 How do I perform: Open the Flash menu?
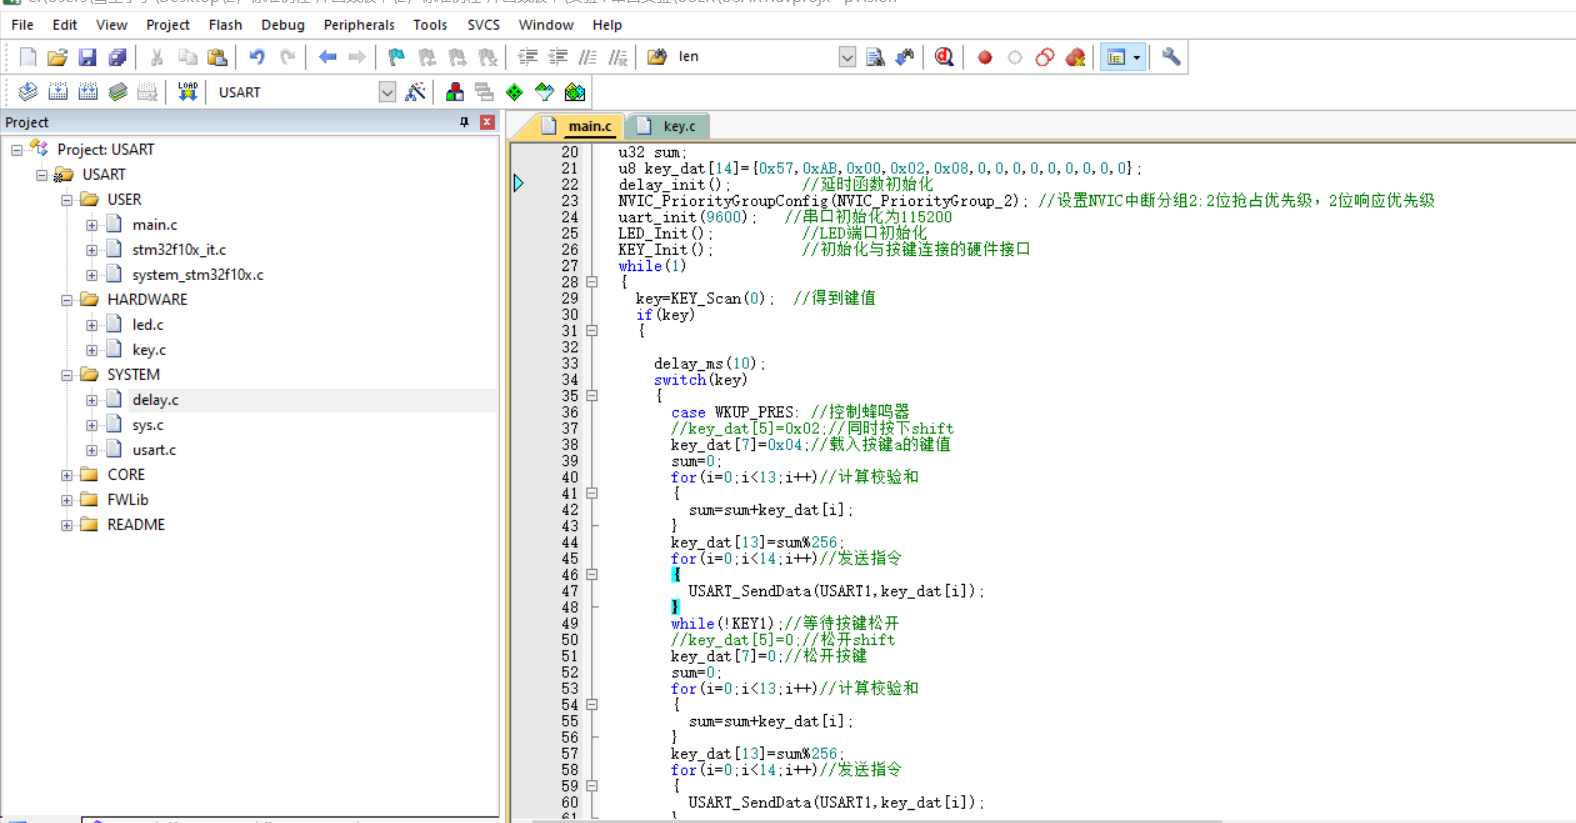(225, 24)
